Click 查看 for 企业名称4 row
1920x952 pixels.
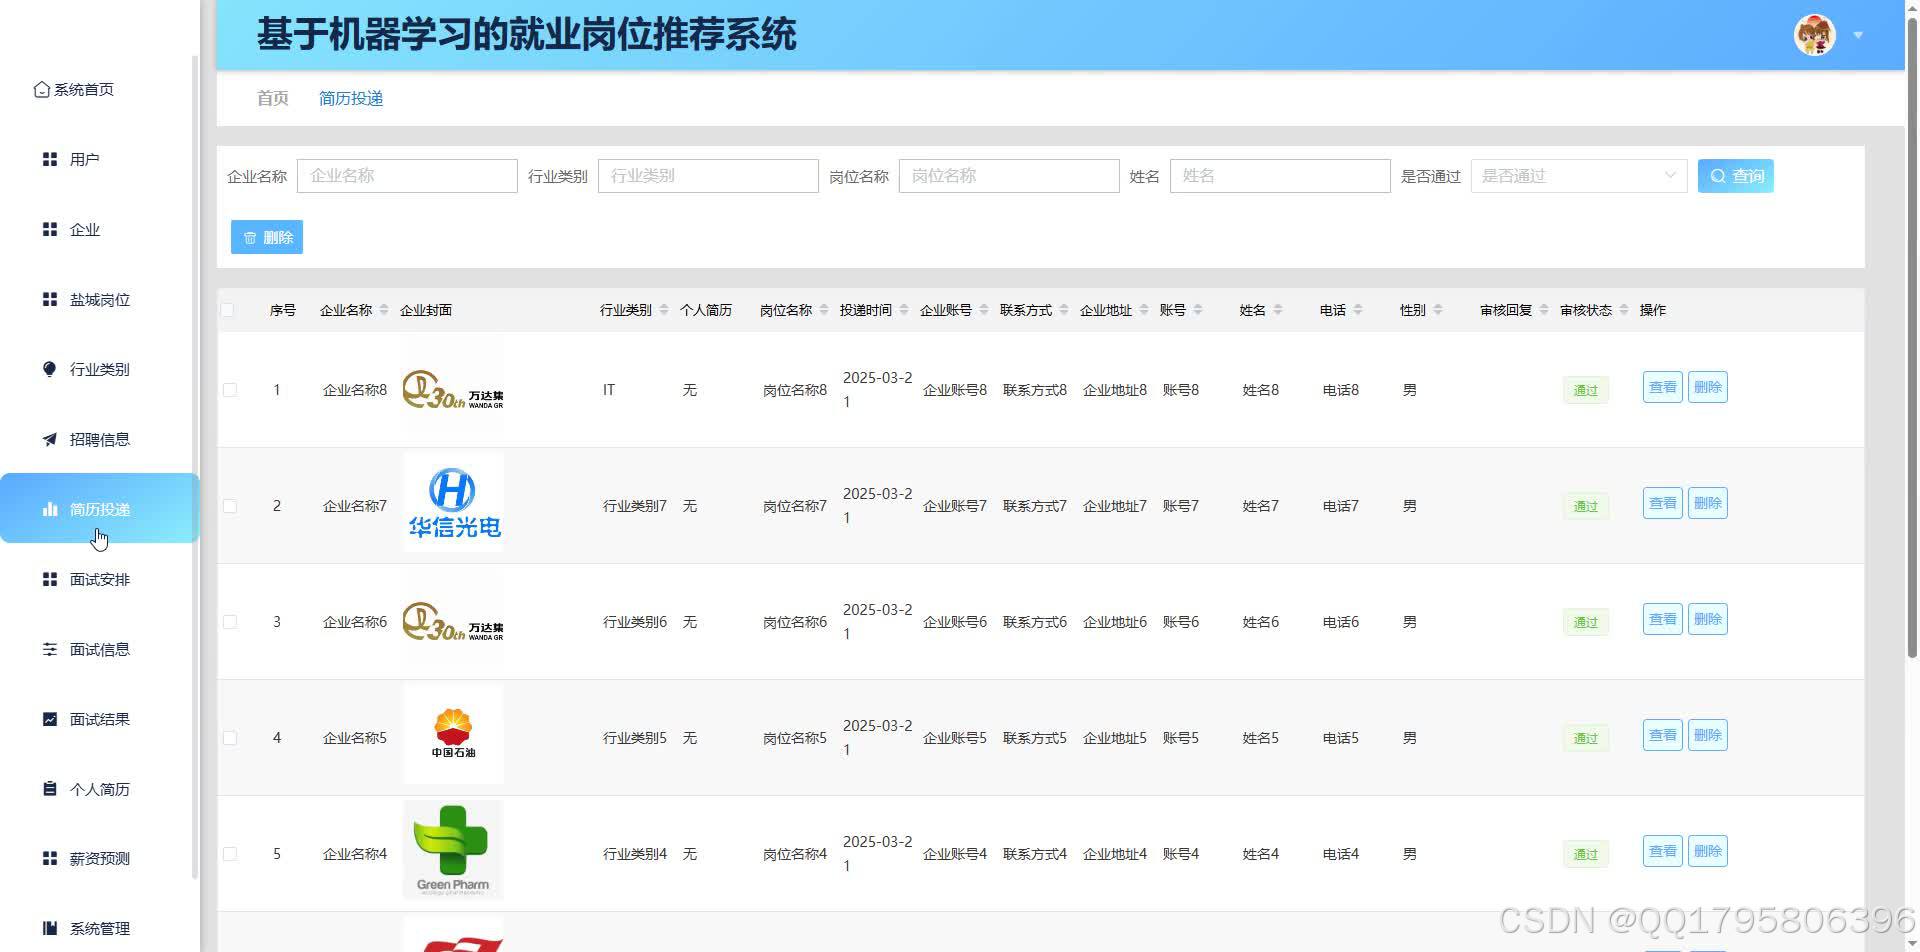pyautogui.click(x=1663, y=851)
